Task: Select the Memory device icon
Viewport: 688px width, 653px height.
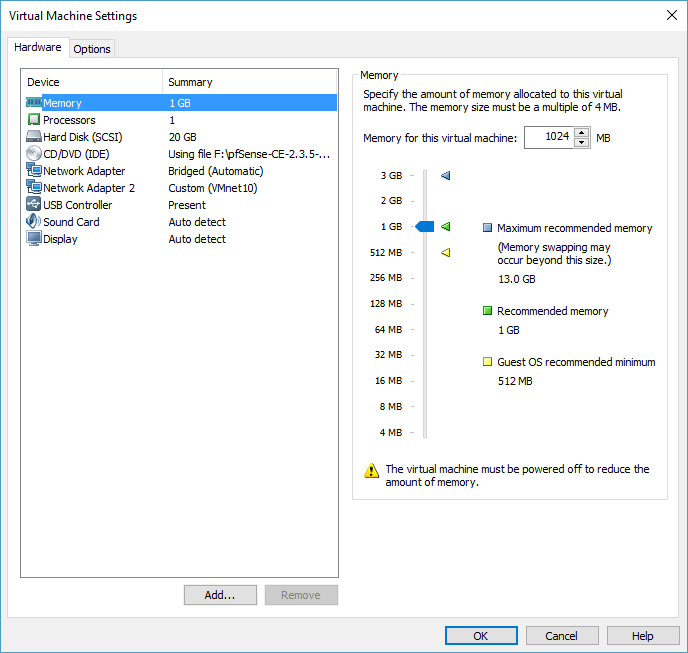Action: [x=33, y=103]
